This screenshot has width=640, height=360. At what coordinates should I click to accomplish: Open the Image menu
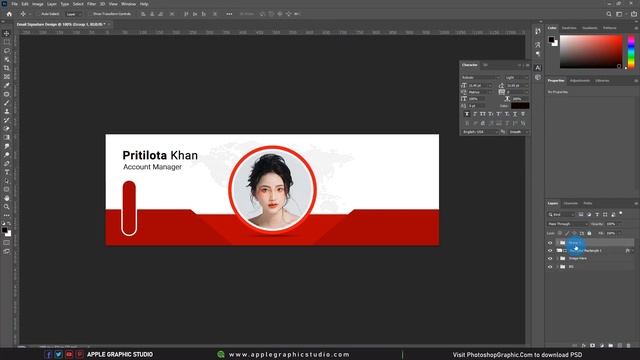point(38,4)
